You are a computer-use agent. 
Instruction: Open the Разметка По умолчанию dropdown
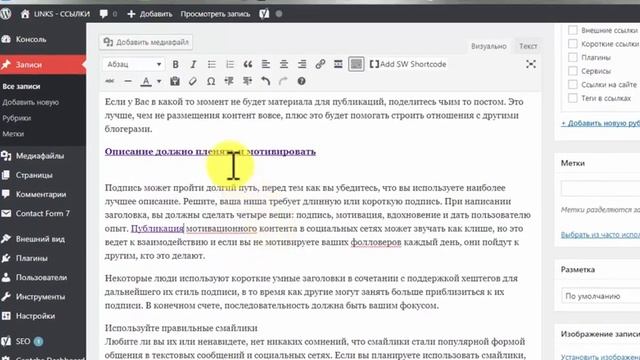(601, 296)
